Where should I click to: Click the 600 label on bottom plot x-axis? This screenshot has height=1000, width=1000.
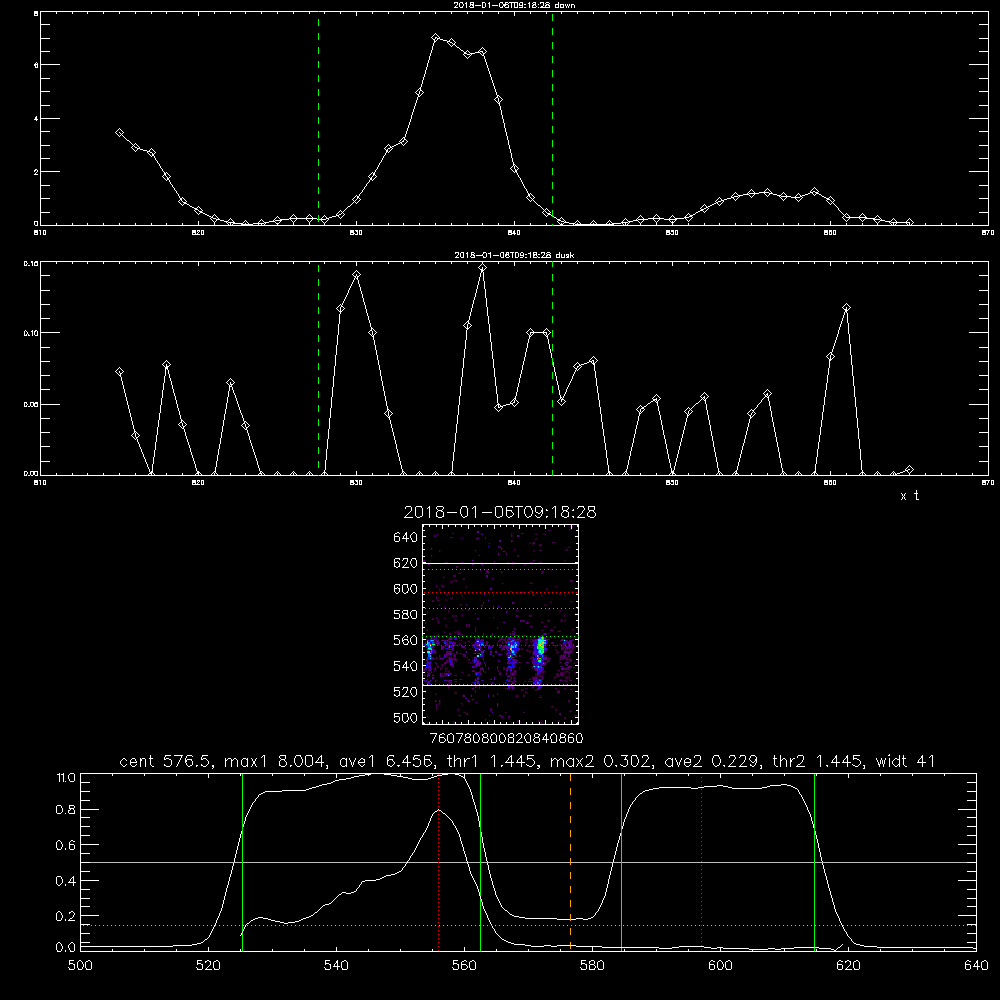(721, 965)
